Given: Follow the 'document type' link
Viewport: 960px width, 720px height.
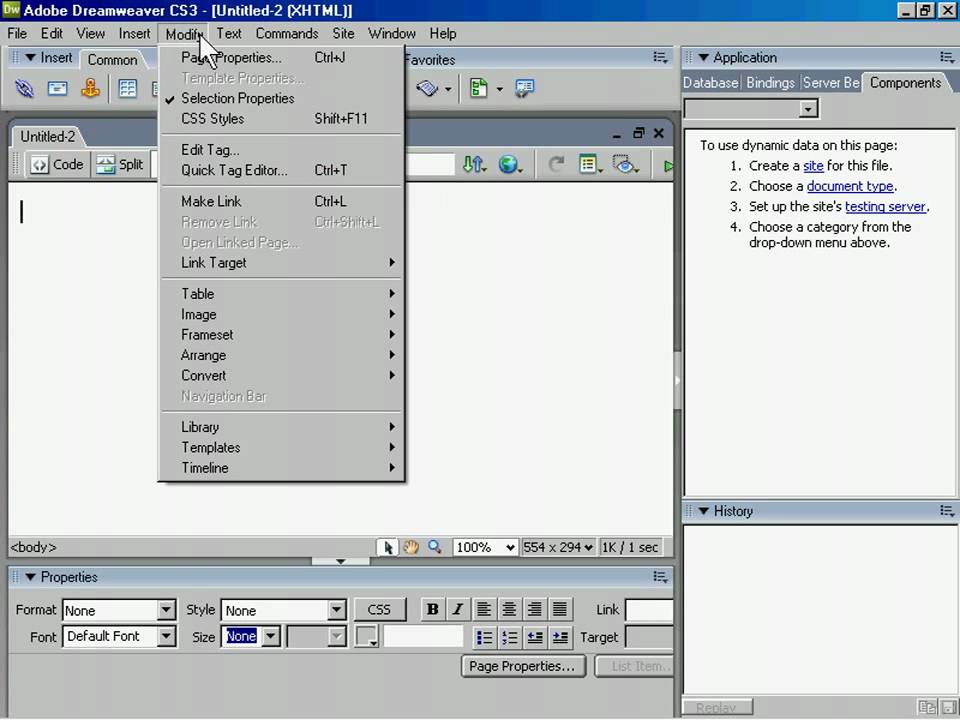Looking at the screenshot, I should [850, 186].
